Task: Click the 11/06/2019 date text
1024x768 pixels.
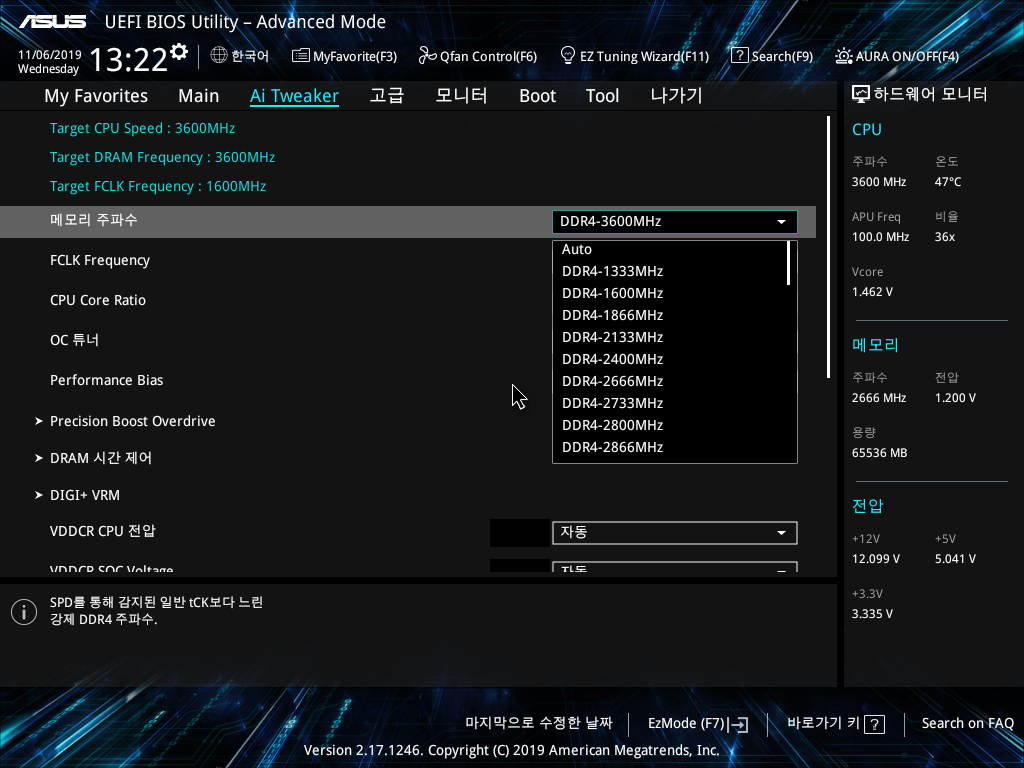Action: 50,55
